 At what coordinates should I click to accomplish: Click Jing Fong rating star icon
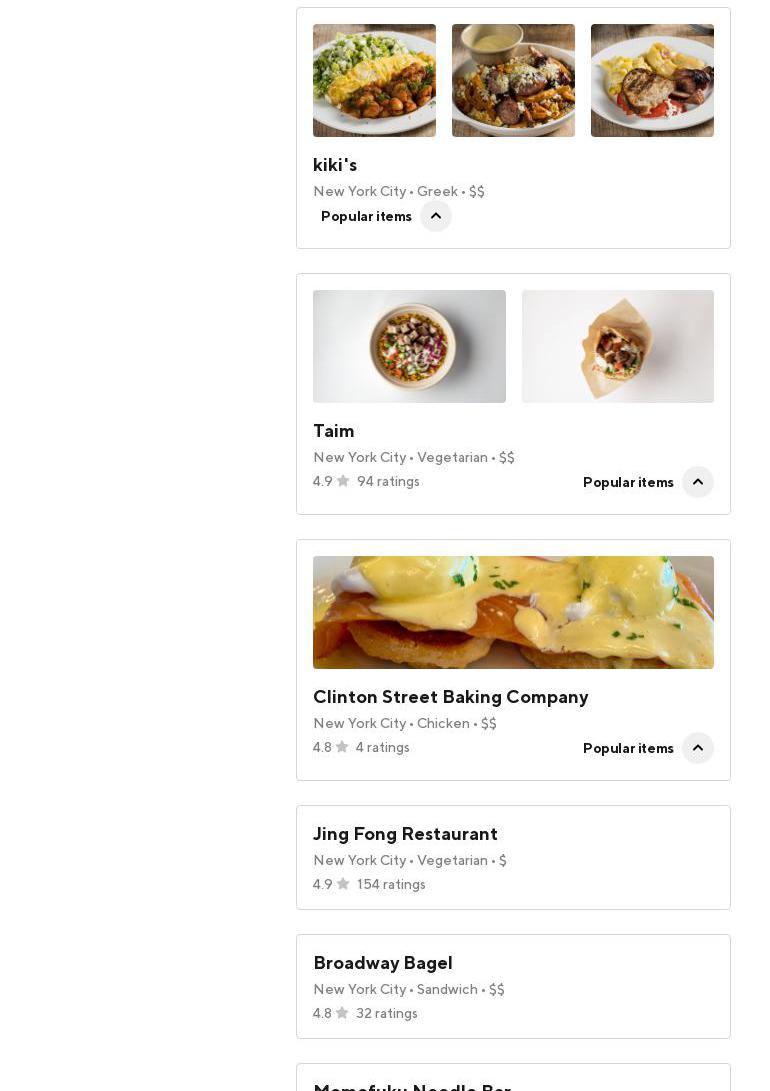pos(343,884)
